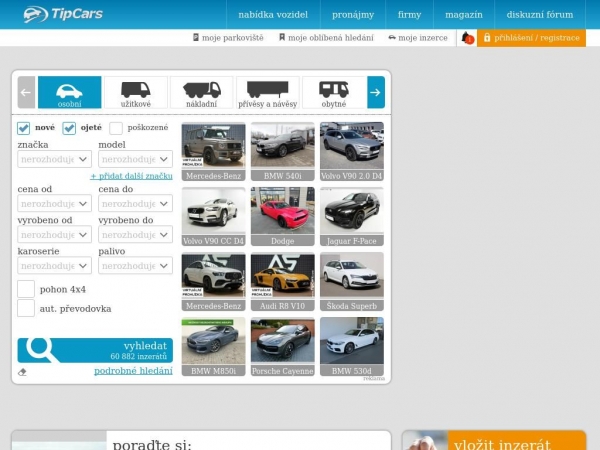Viewport: 600px width, 450px height.
Task: Open the BMW M850i thumbnail
Action: 214,347
